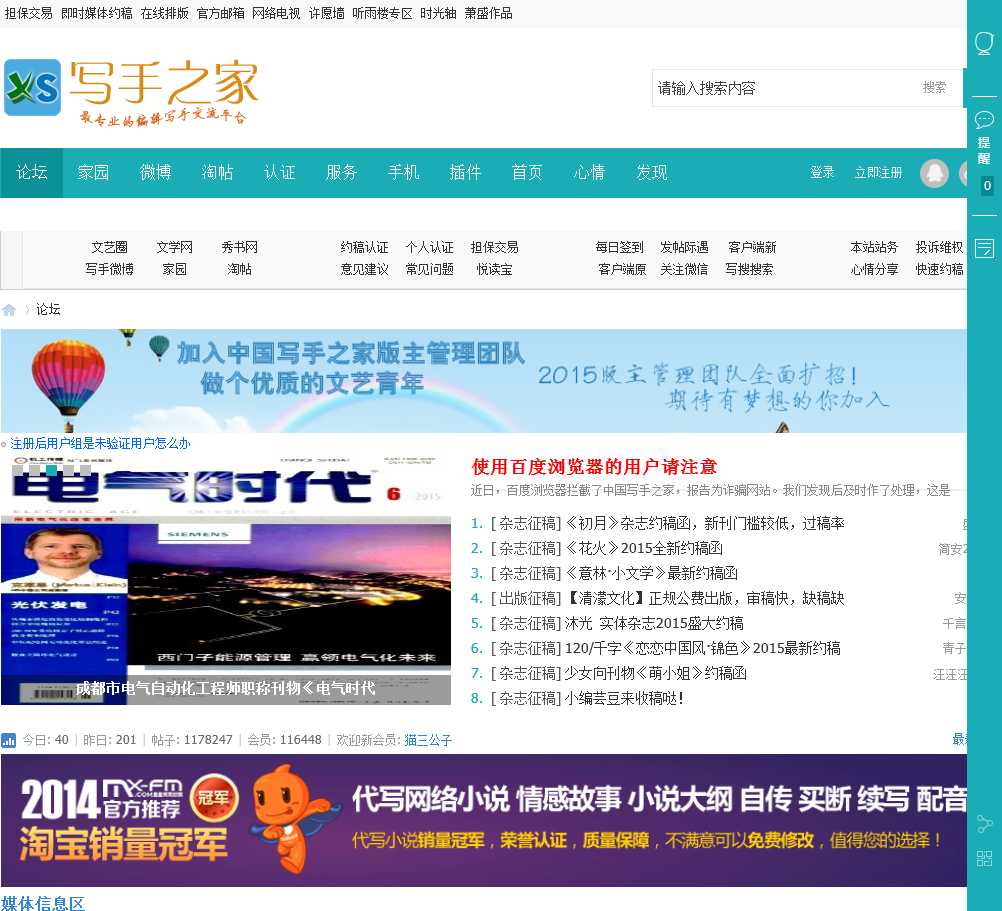
Task: Click the 立即注册 register link
Action: (x=879, y=172)
